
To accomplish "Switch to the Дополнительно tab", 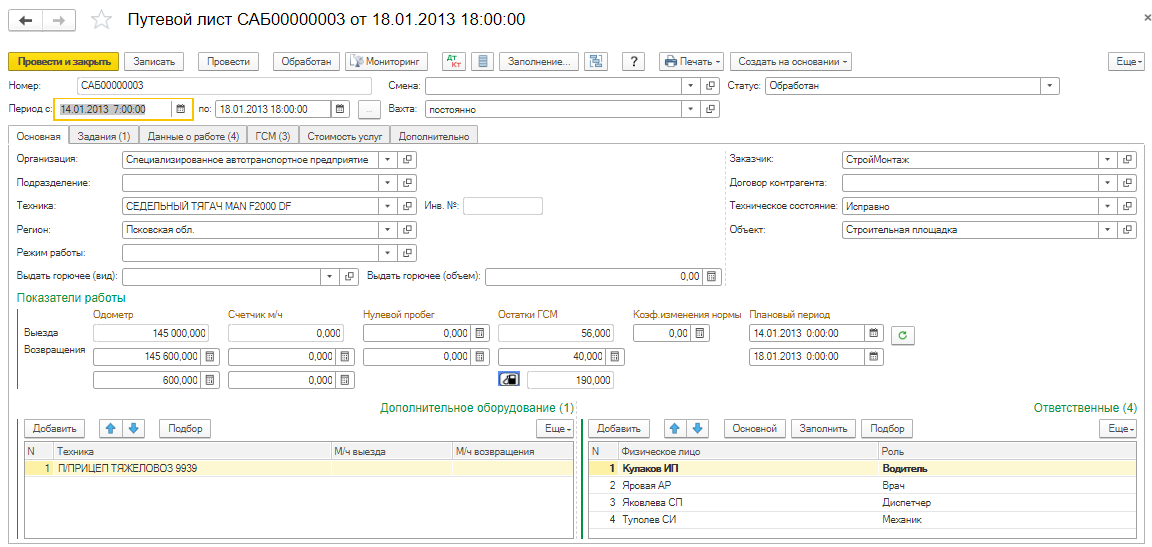I will (x=435, y=136).
